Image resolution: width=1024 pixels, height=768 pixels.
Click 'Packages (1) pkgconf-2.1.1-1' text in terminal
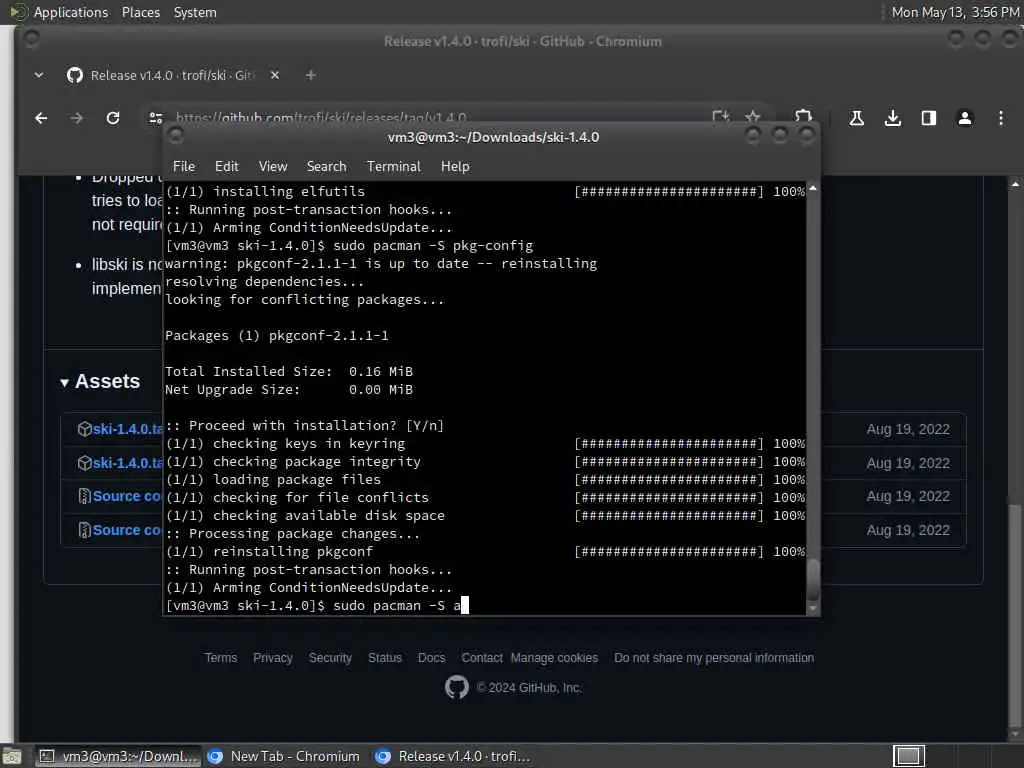[x=277, y=336]
